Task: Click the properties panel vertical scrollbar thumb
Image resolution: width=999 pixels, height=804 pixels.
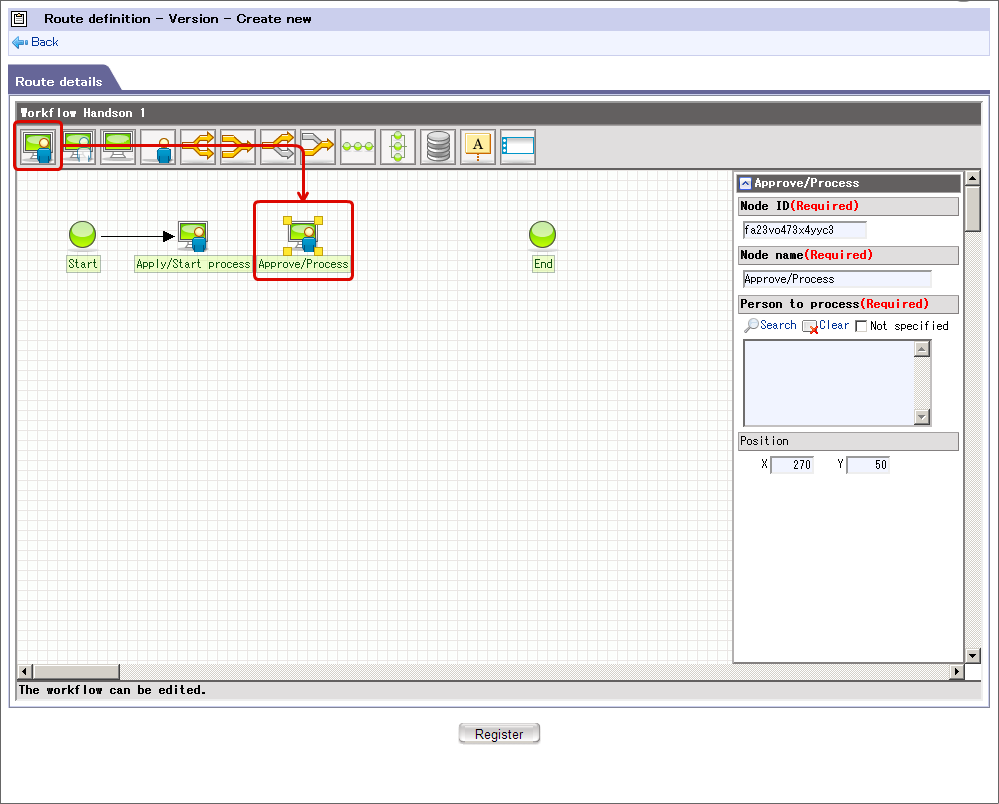Action: [x=972, y=208]
